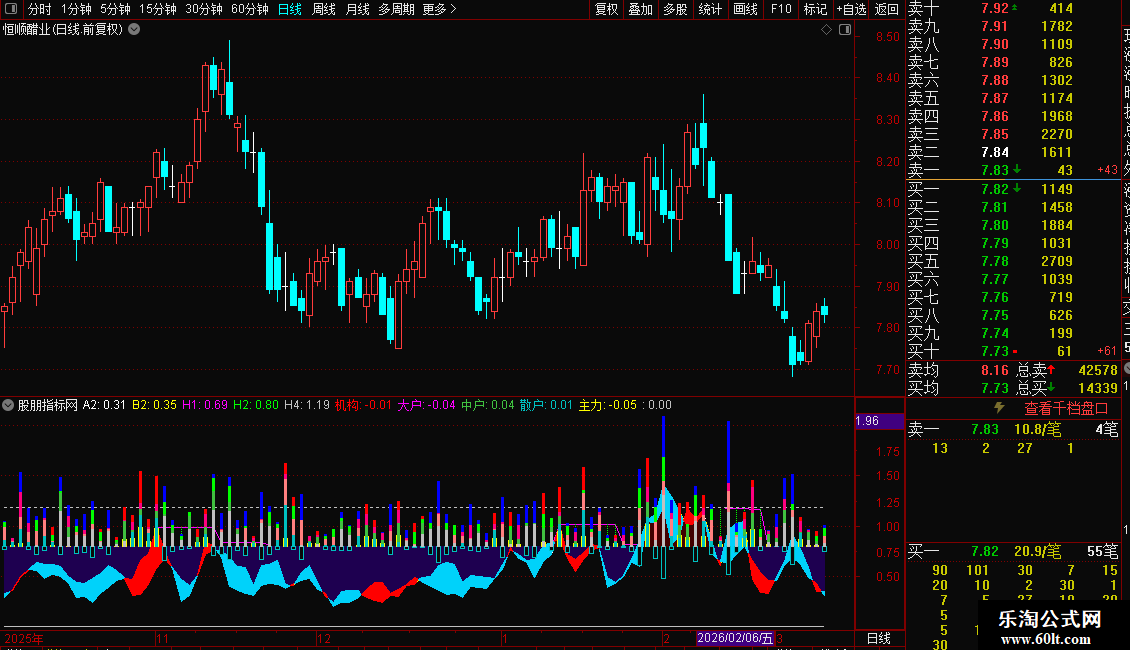The width and height of the screenshot is (1130, 650).
Task: Switch to the 月线 monthly chart
Action: pos(357,9)
